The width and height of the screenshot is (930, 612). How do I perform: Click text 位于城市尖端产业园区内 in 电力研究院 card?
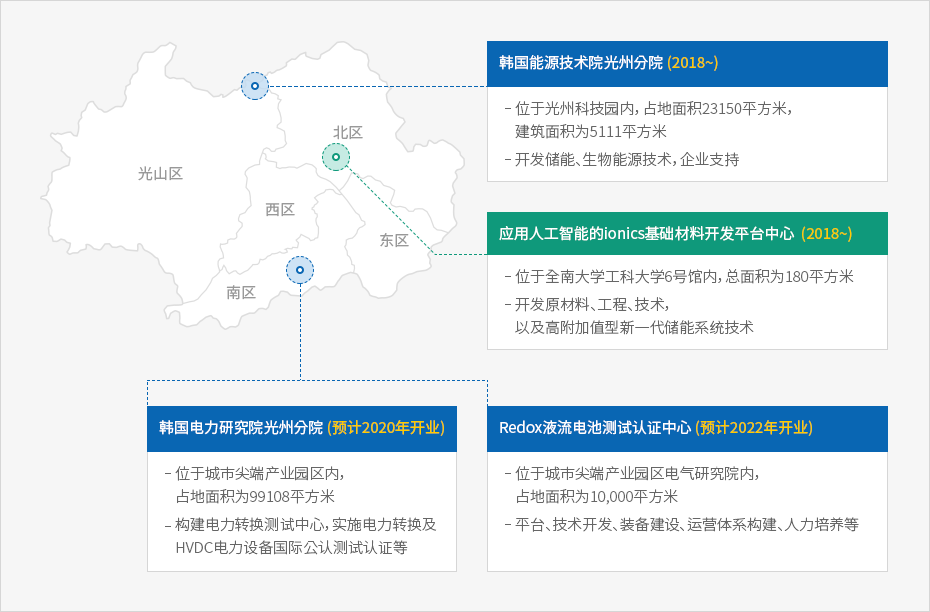tap(260, 474)
